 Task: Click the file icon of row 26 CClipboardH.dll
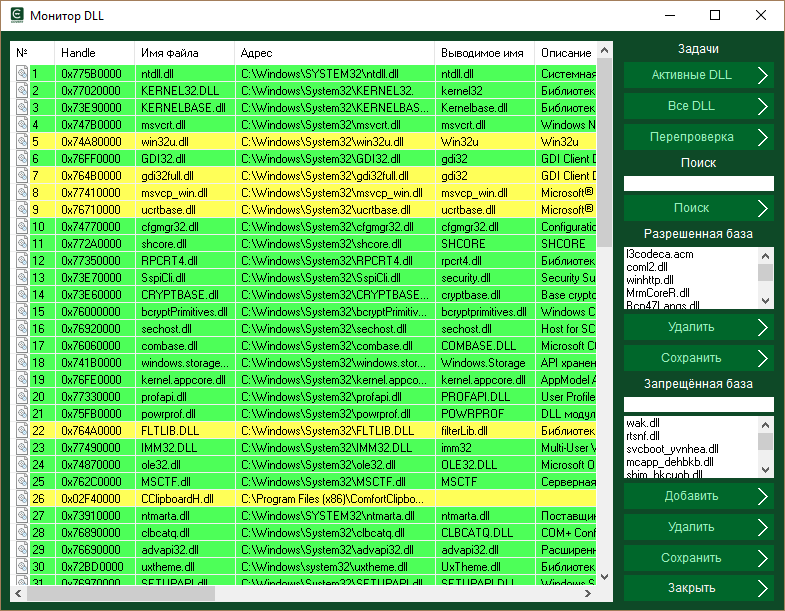click(21, 499)
